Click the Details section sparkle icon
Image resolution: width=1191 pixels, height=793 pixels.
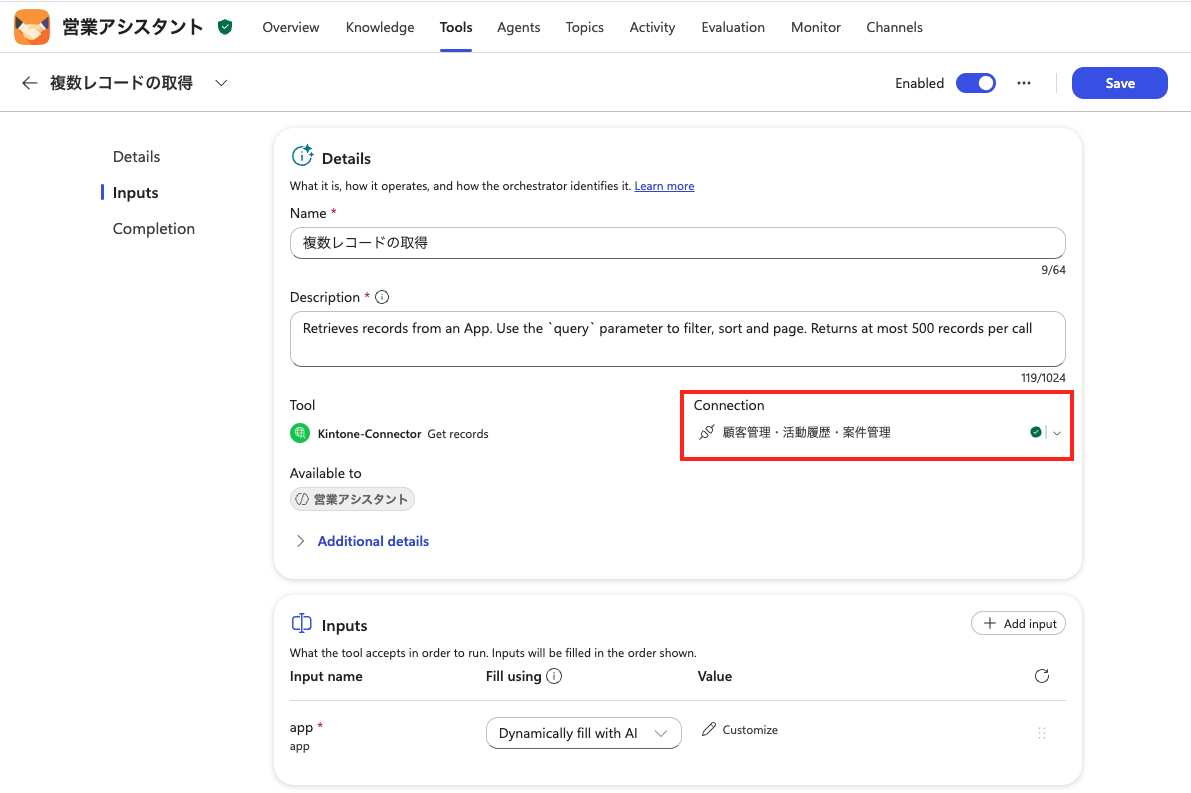coord(302,156)
